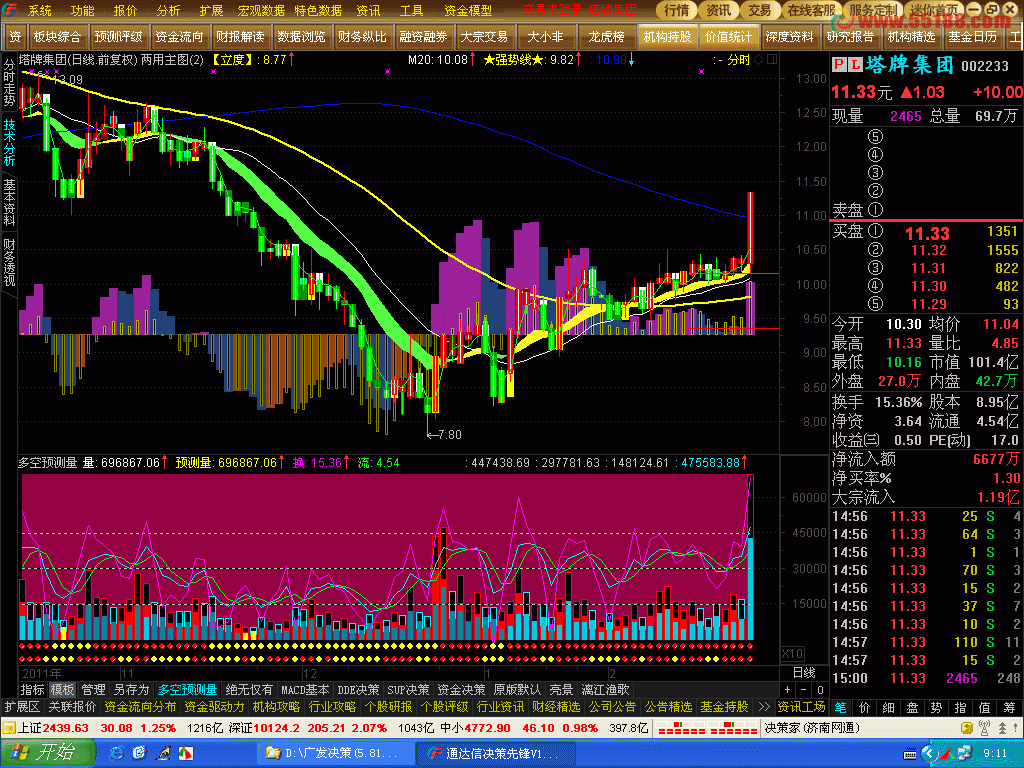Open the 宏观数据 menu
Image resolution: width=1024 pixels, height=768 pixels.
pyautogui.click(x=261, y=10)
